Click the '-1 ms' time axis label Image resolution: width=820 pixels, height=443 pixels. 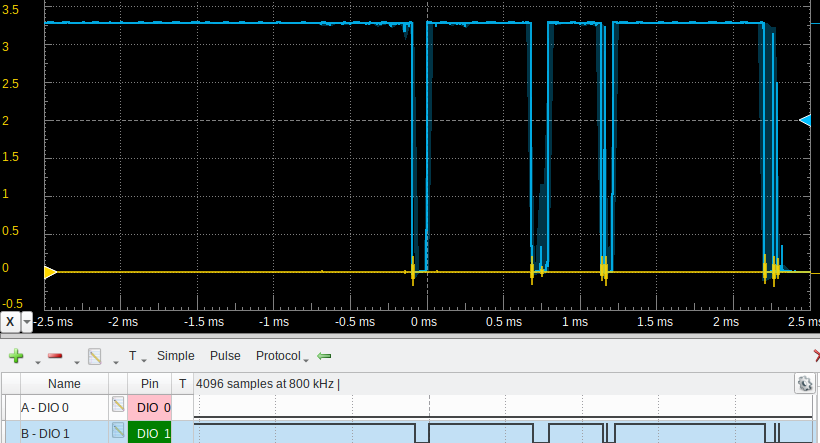tap(274, 322)
